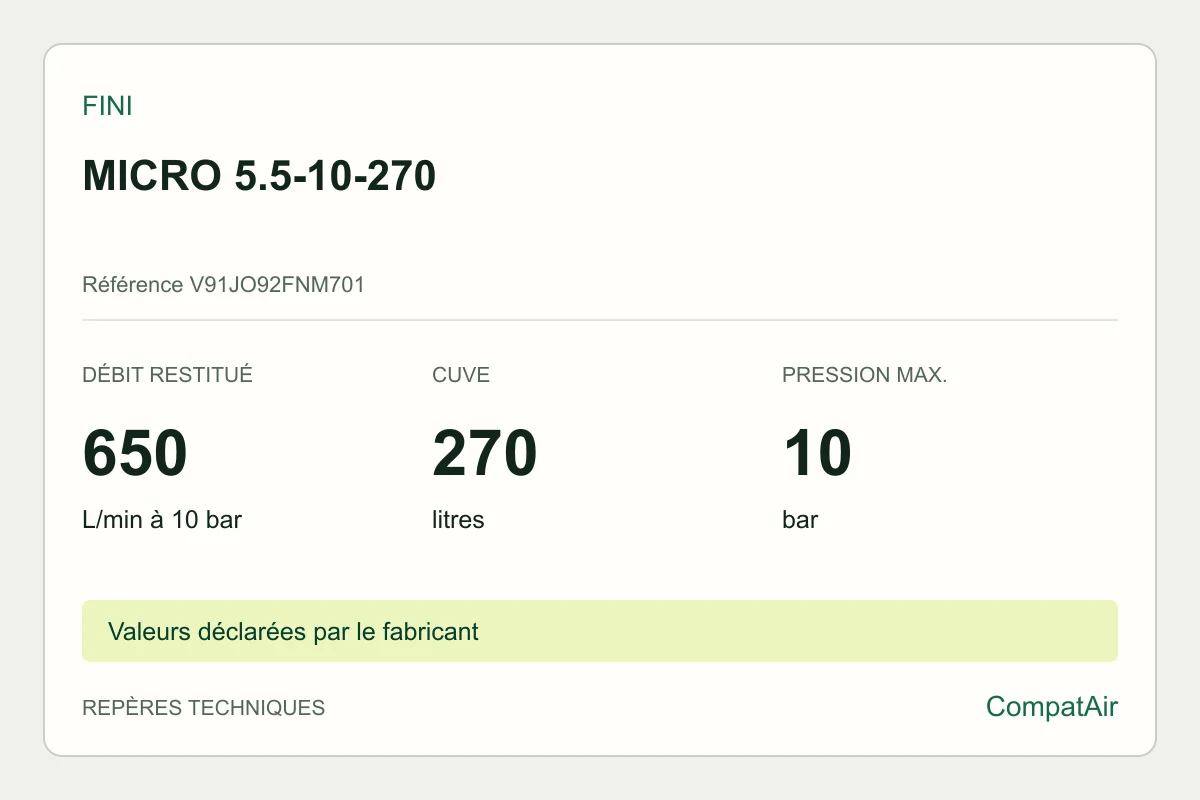The height and width of the screenshot is (800, 1200).
Task: Click empty card area beside the product title
Action: [x=780, y=176]
